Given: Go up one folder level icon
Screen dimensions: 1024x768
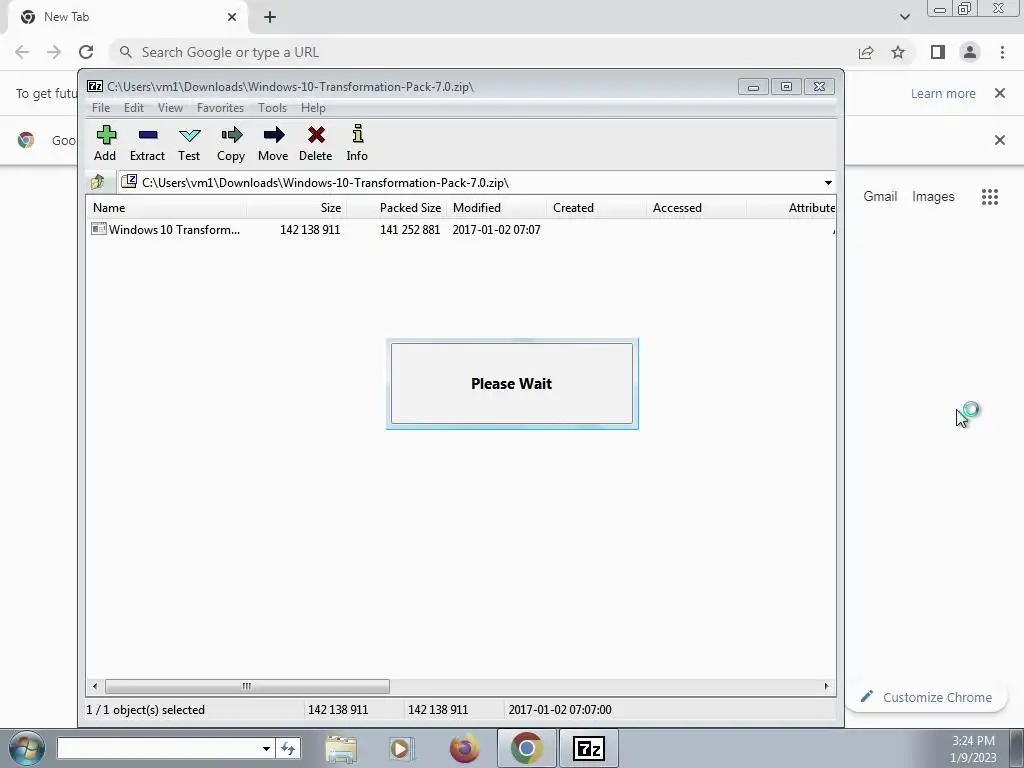Looking at the screenshot, I should click(x=98, y=182).
